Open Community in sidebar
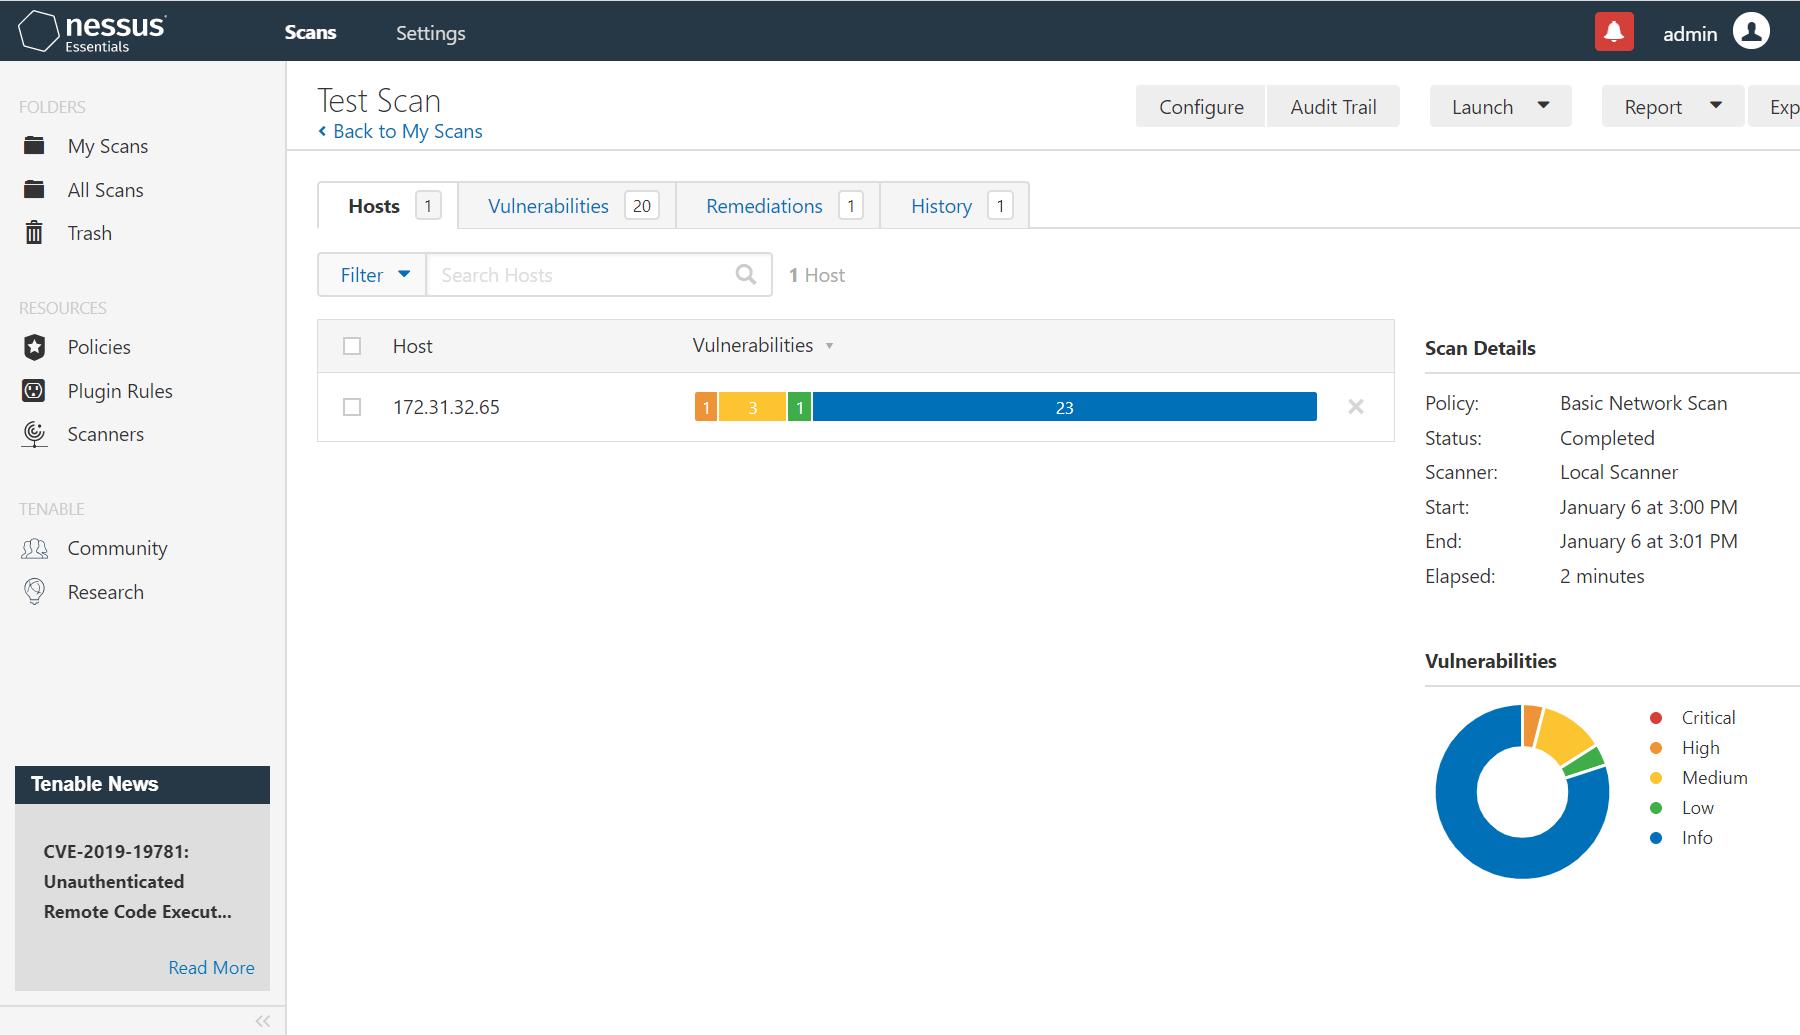 (x=117, y=548)
